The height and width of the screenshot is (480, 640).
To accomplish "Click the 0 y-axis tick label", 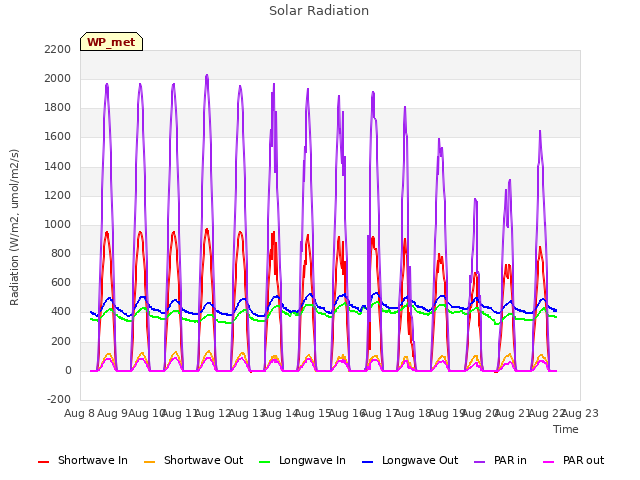I will tap(68, 371).
